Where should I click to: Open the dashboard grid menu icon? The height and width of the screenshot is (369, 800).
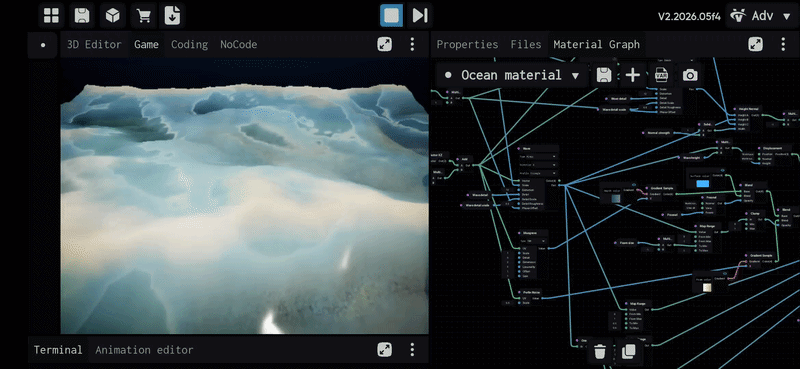coord(51,15)
